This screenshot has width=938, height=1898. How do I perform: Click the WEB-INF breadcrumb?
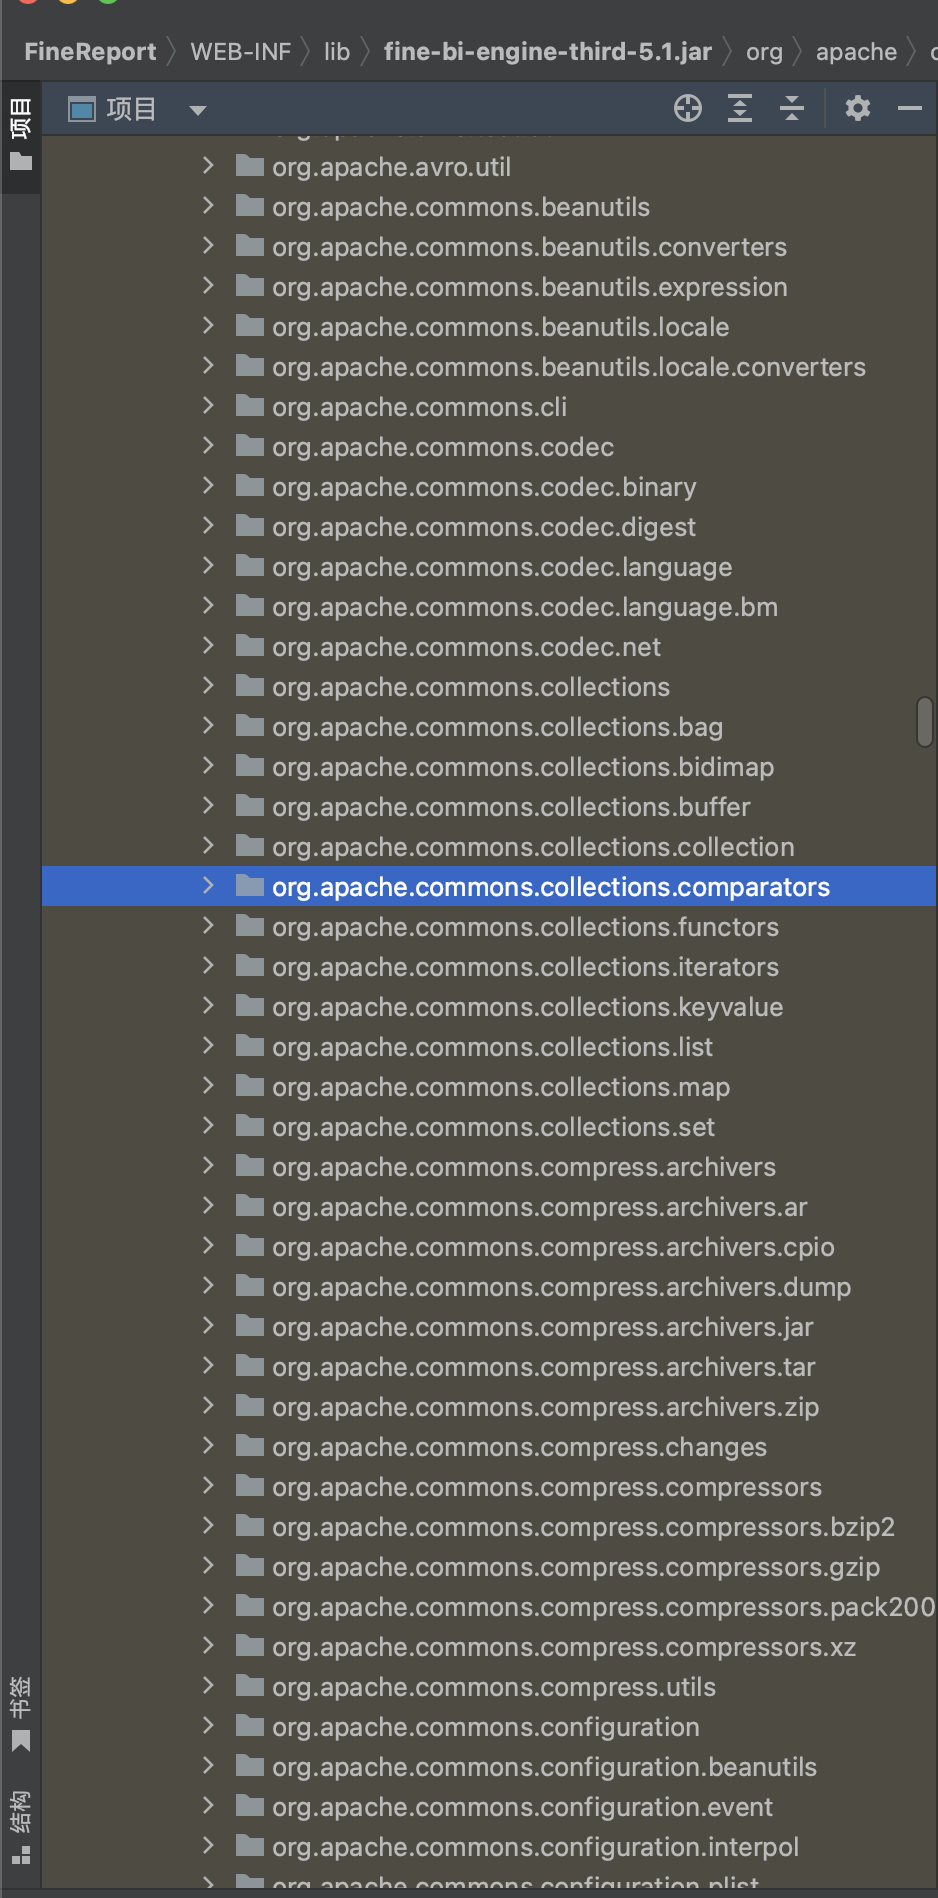point(240,52)
